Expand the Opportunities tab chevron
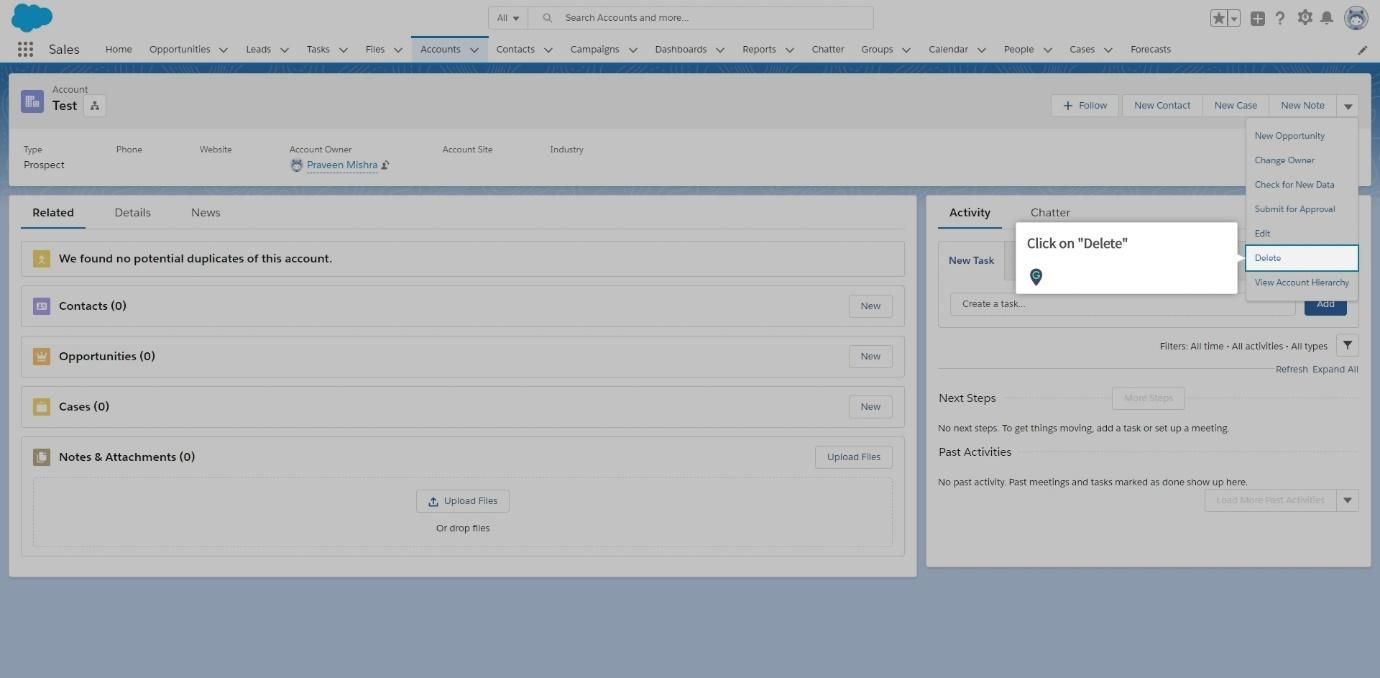The image size is (1380, 678). tap(223, 49)
